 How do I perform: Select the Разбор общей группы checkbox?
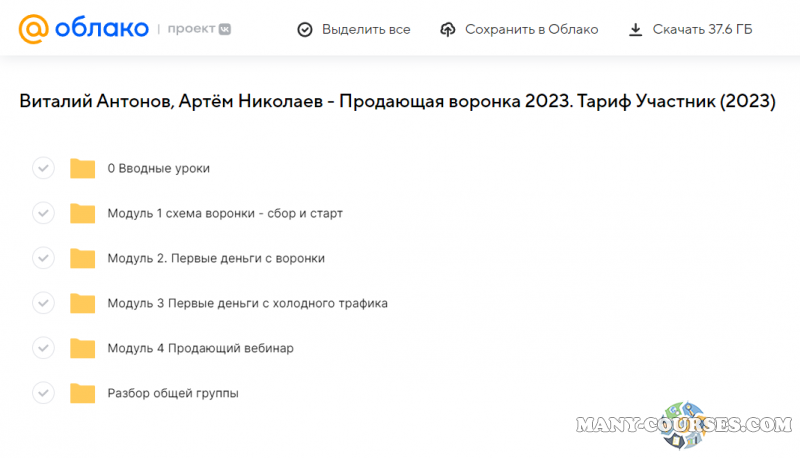(43, 393)
